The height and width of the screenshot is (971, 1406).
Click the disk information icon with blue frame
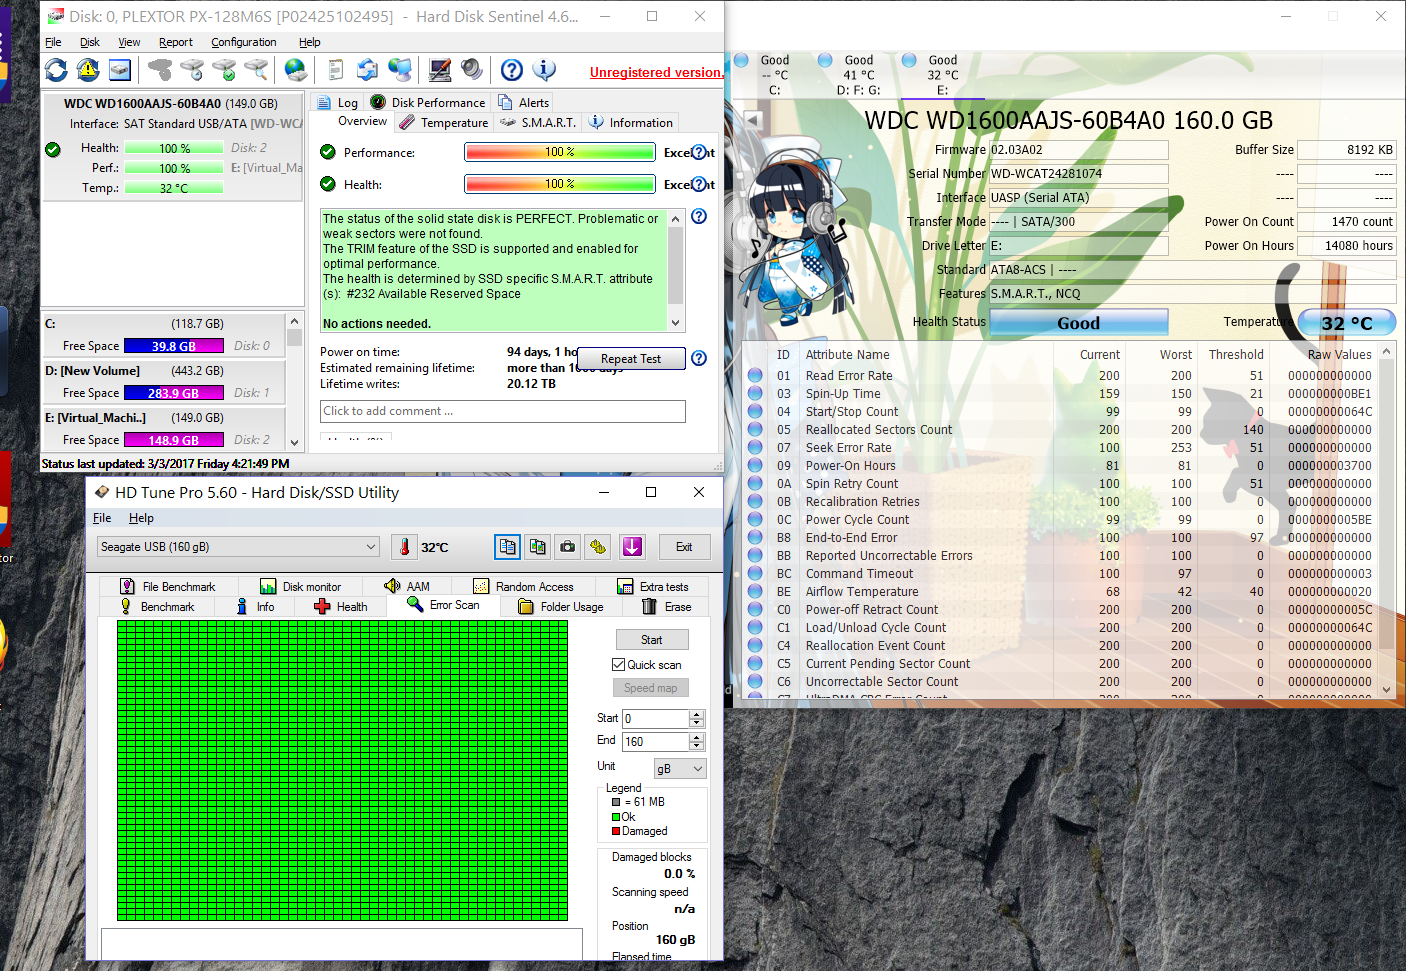[120, 70]
